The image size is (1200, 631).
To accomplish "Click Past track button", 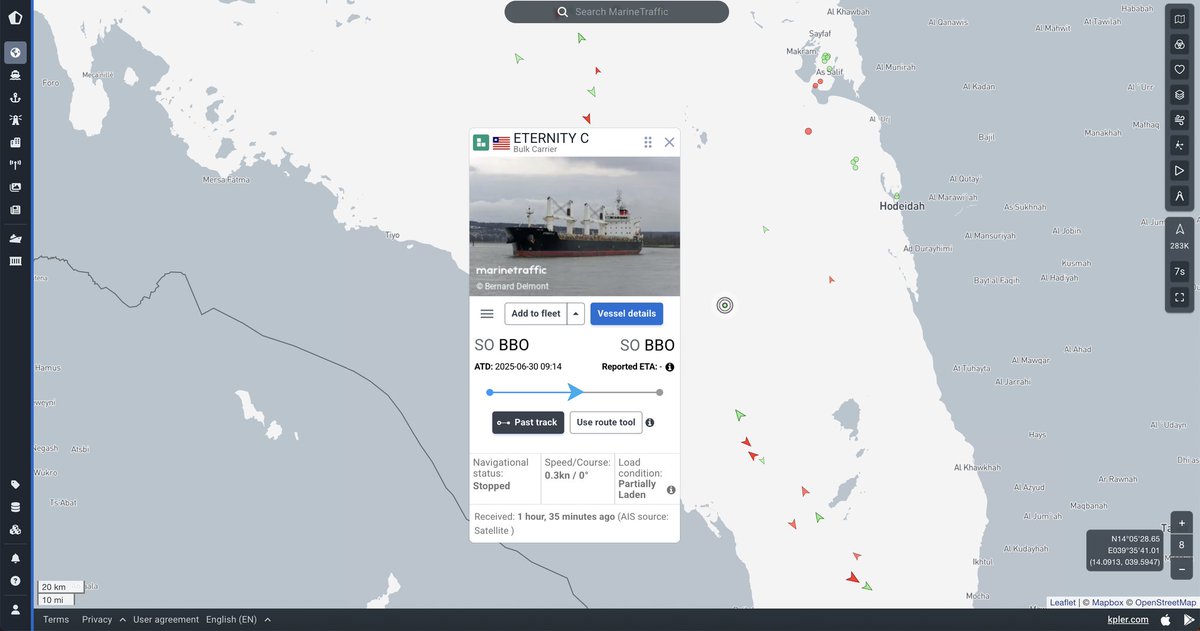I will click(x=528, y=422).
